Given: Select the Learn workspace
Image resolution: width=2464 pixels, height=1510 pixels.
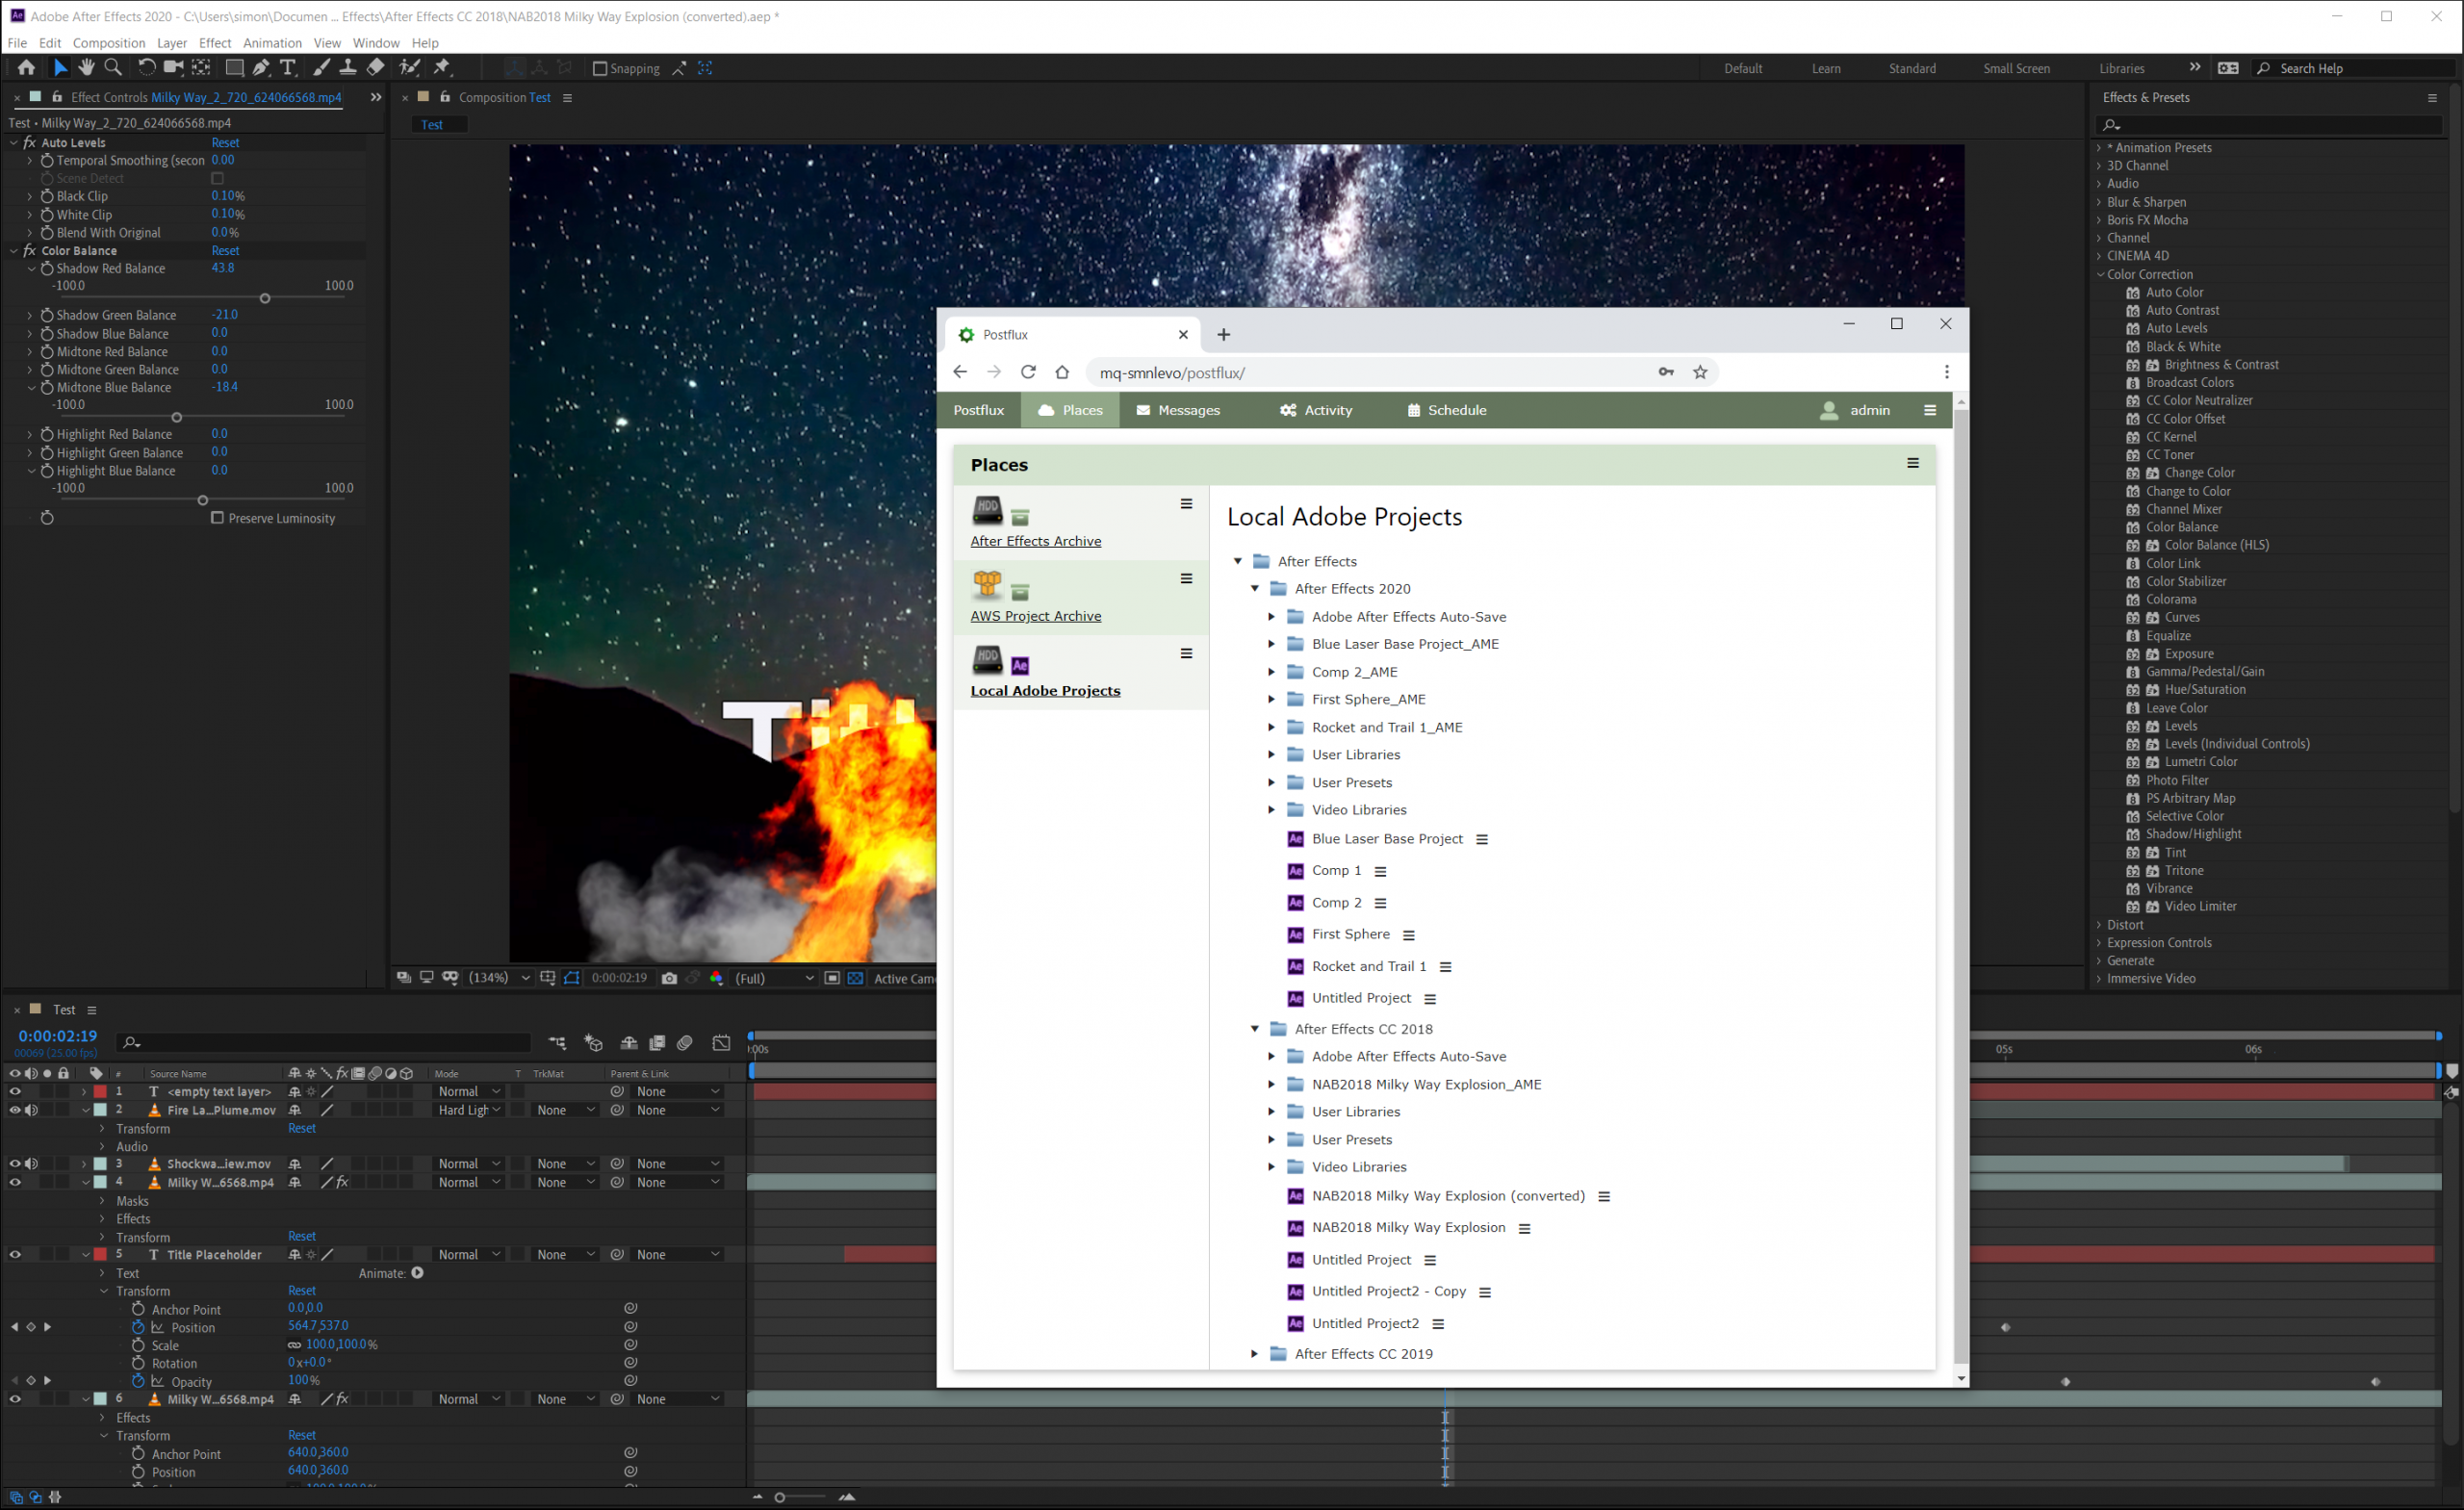Looking at the screenshot, I should 1826,69.
